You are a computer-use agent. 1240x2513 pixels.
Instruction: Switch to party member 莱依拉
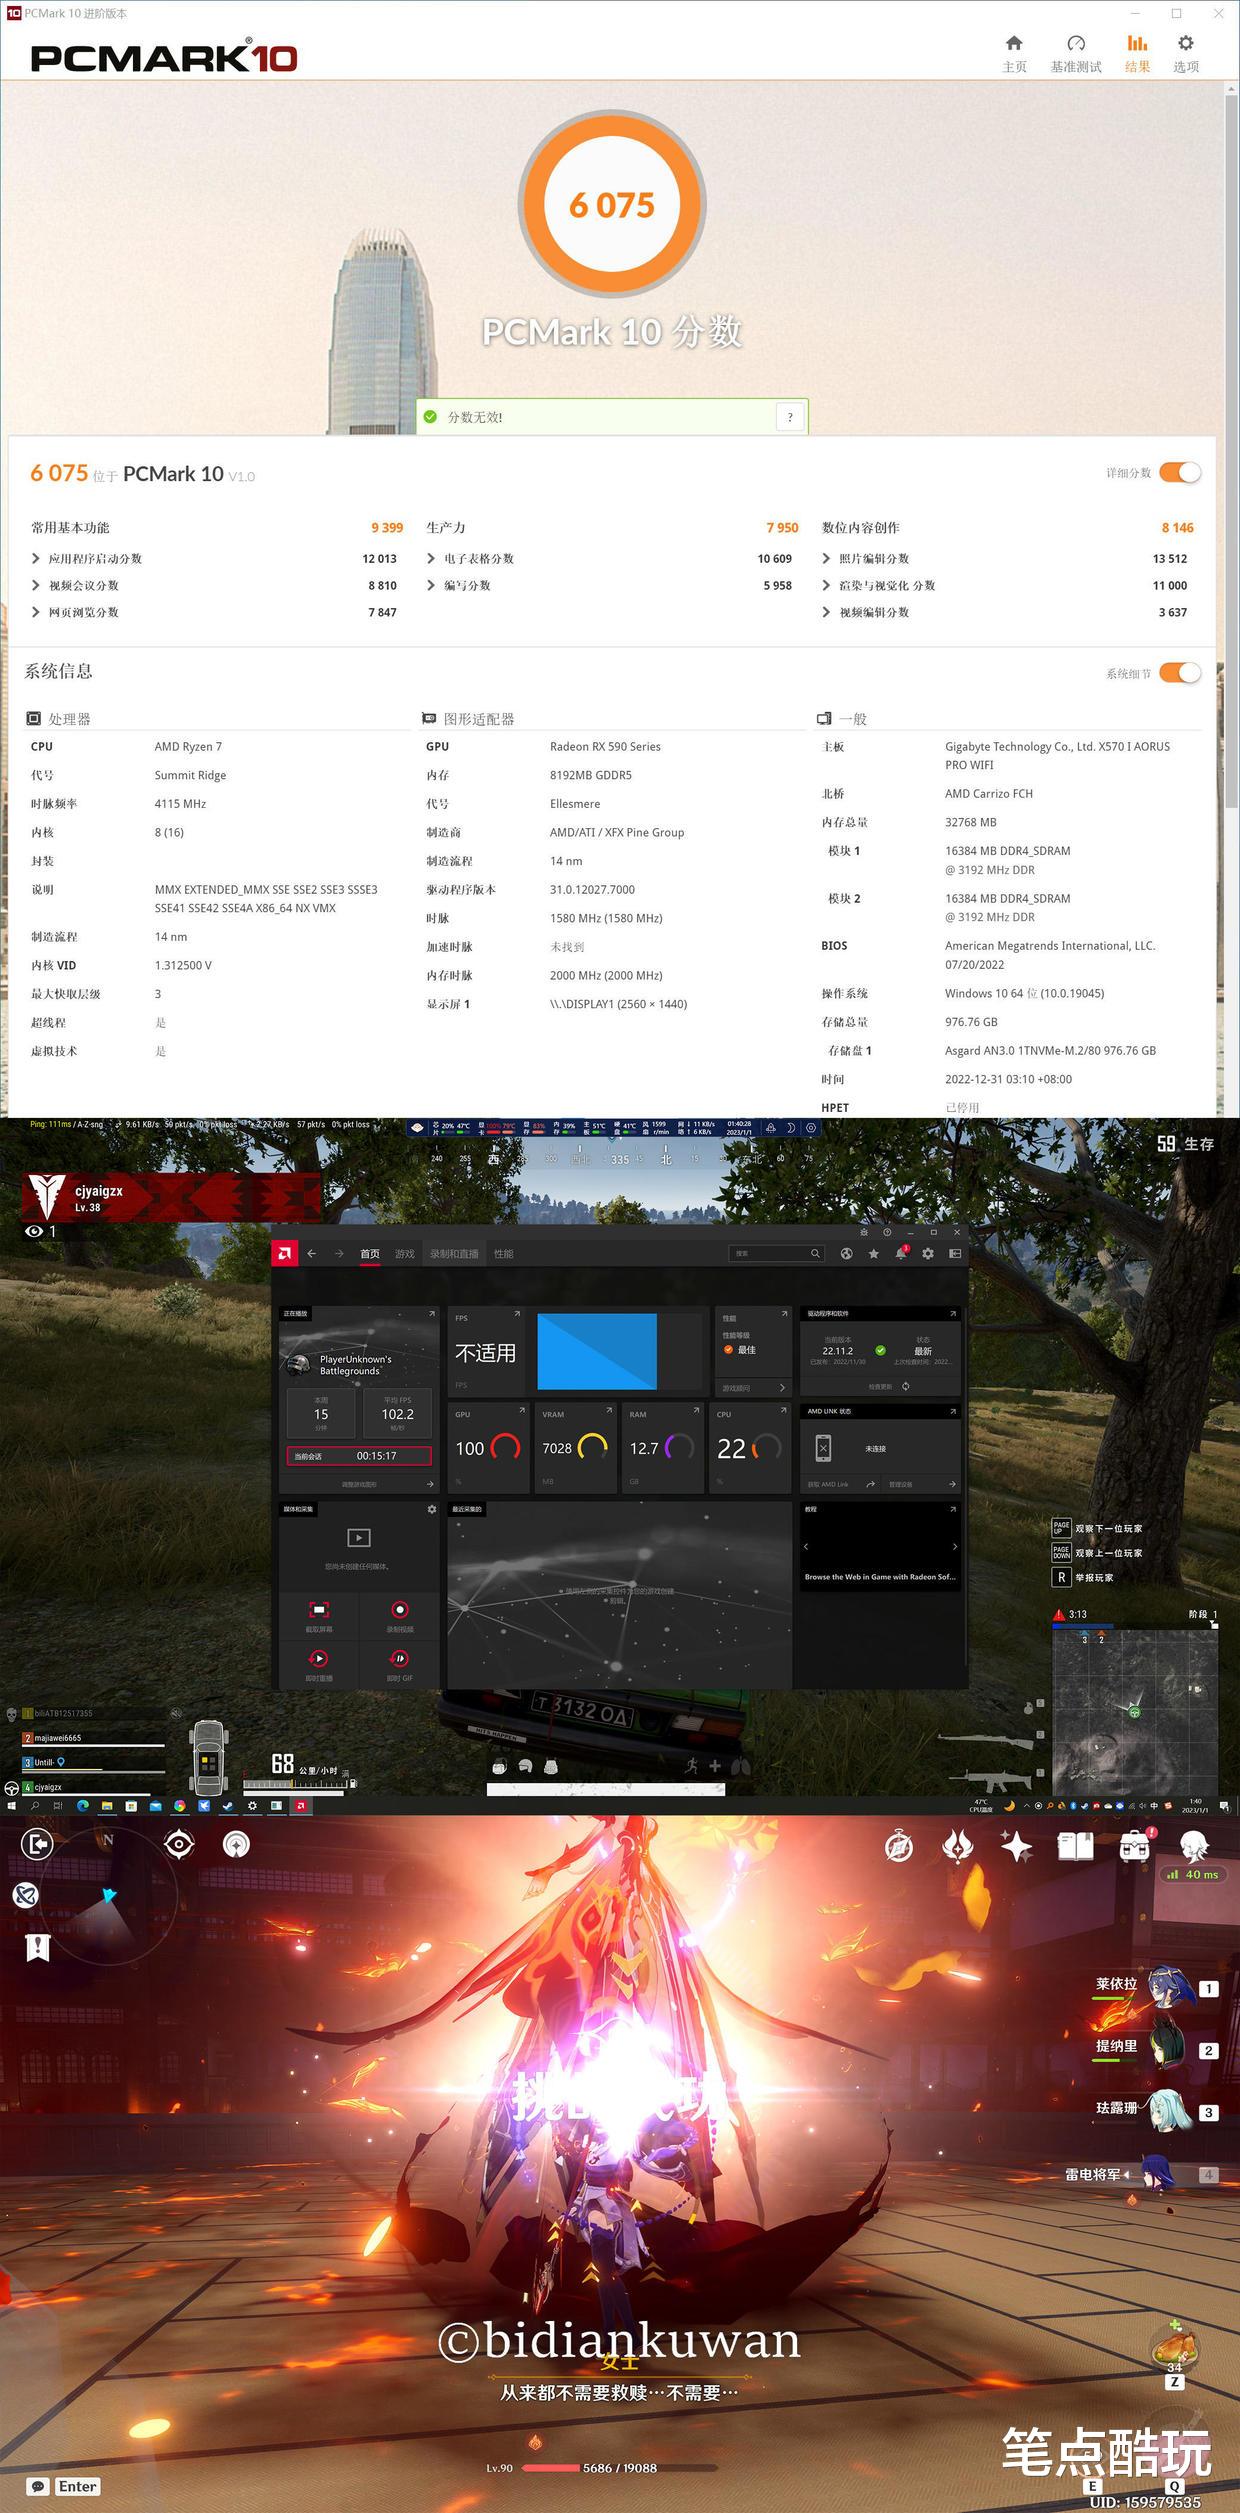pos(1157,1989)
